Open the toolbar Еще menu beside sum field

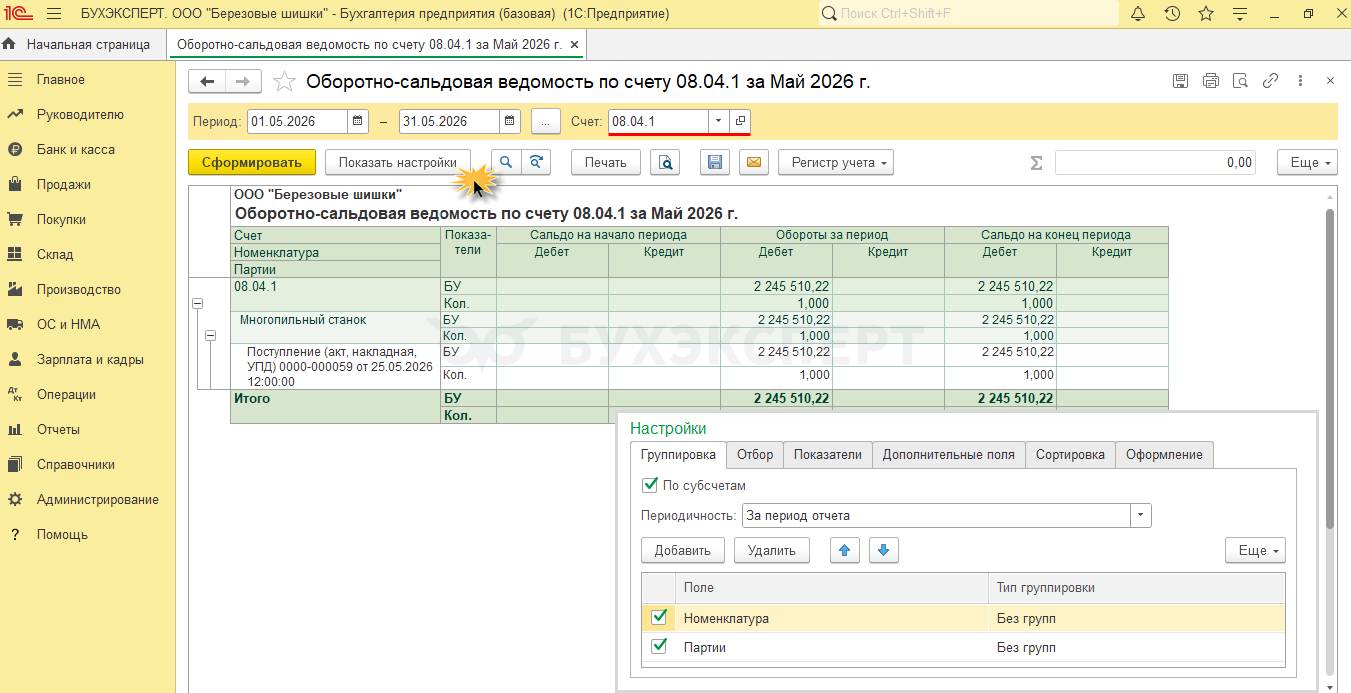tap(1307, 162)
